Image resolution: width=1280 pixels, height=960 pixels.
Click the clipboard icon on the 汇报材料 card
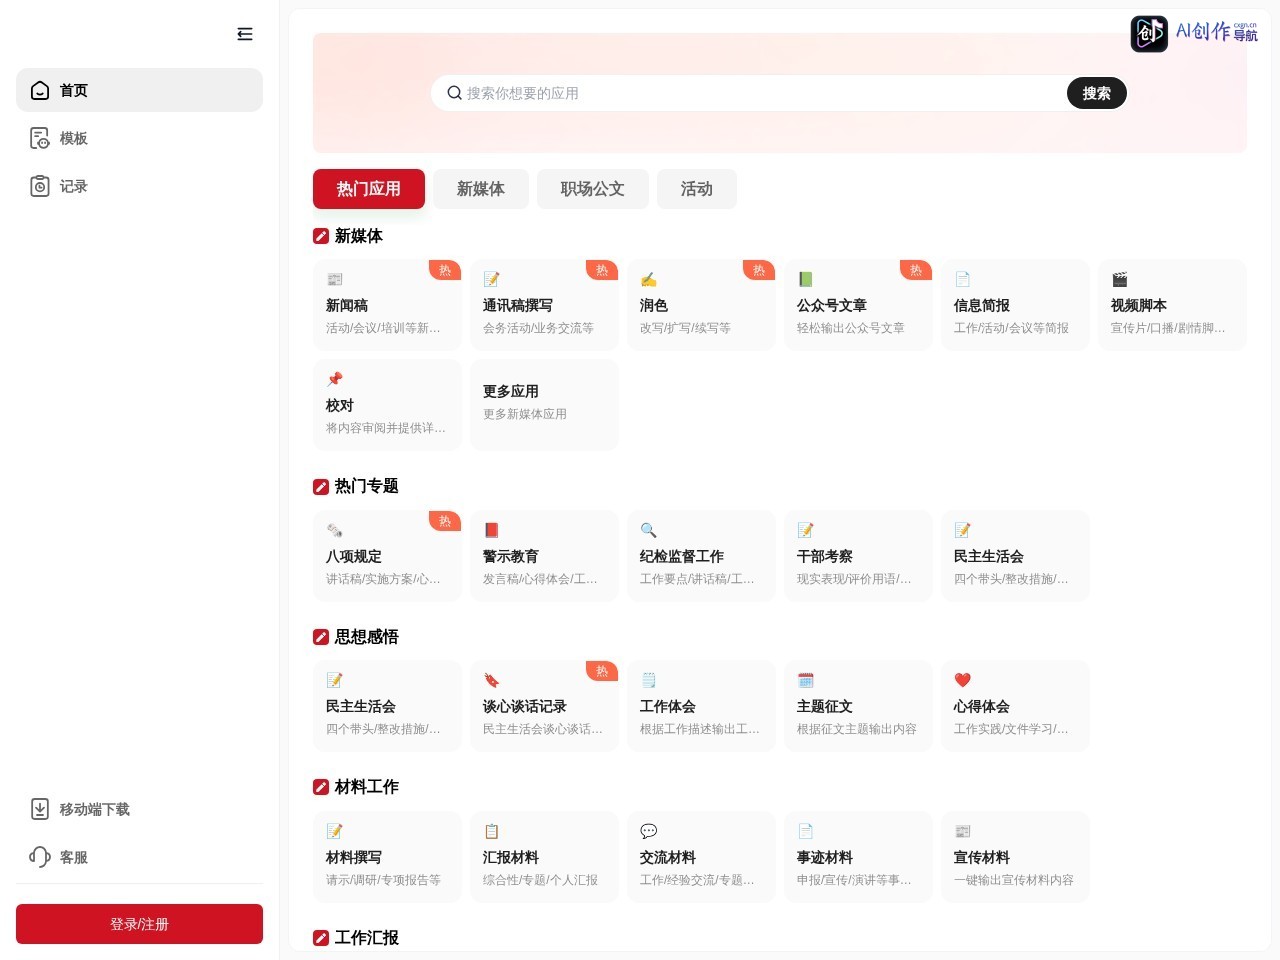(492, 831)
